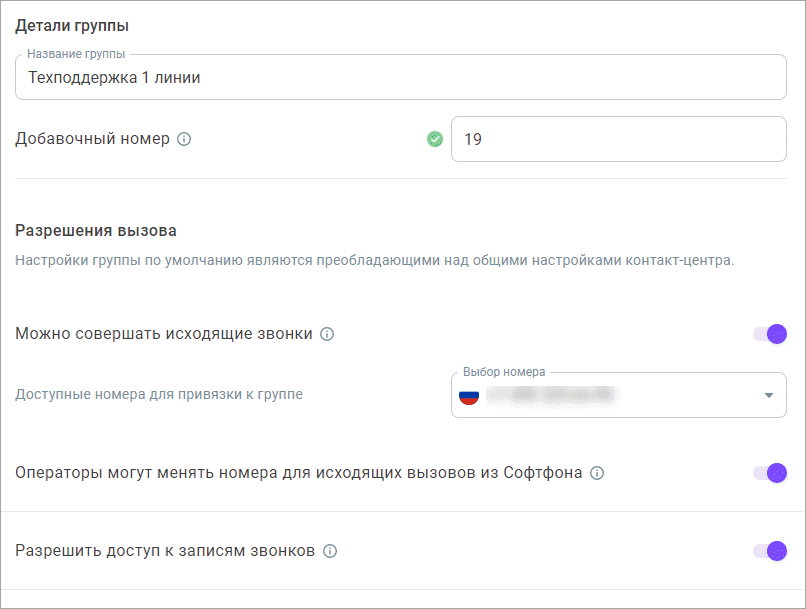Focus the Название группы input field

click(401, 77)
